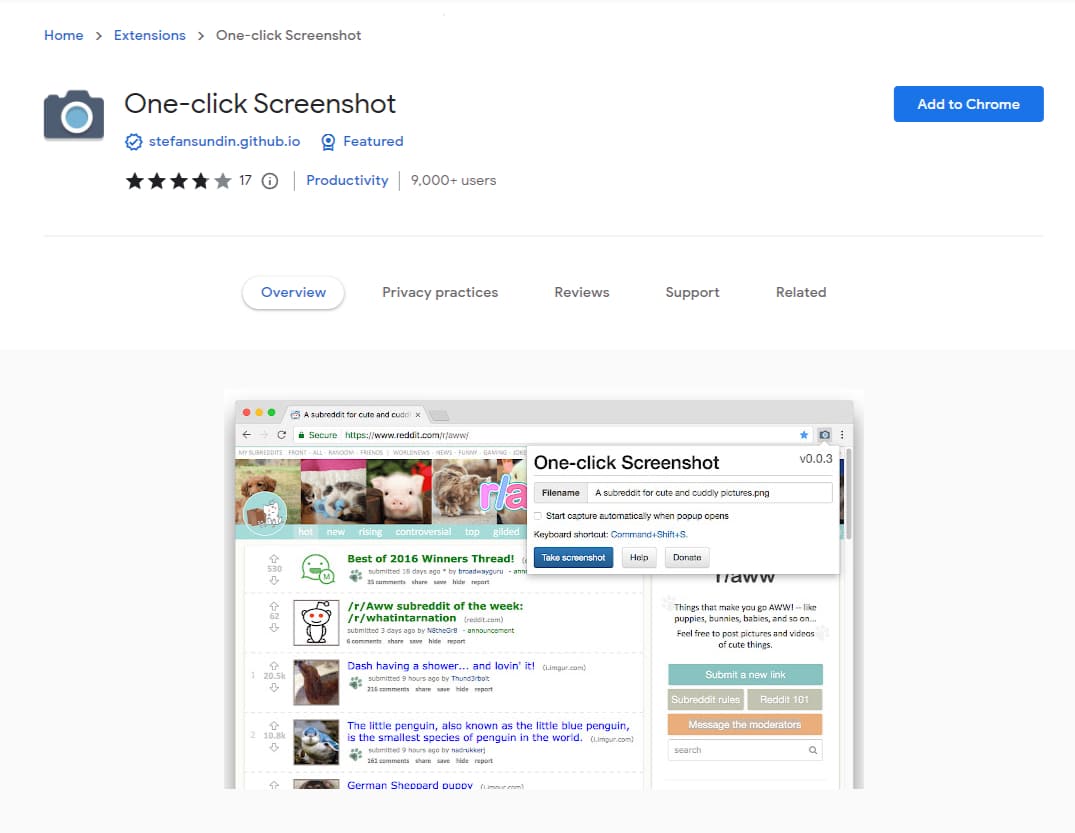Image resolution: width=1075 pixels, height=833 pixels.
Task: Click the info icon next to the rating count
Action: (269, 181)
